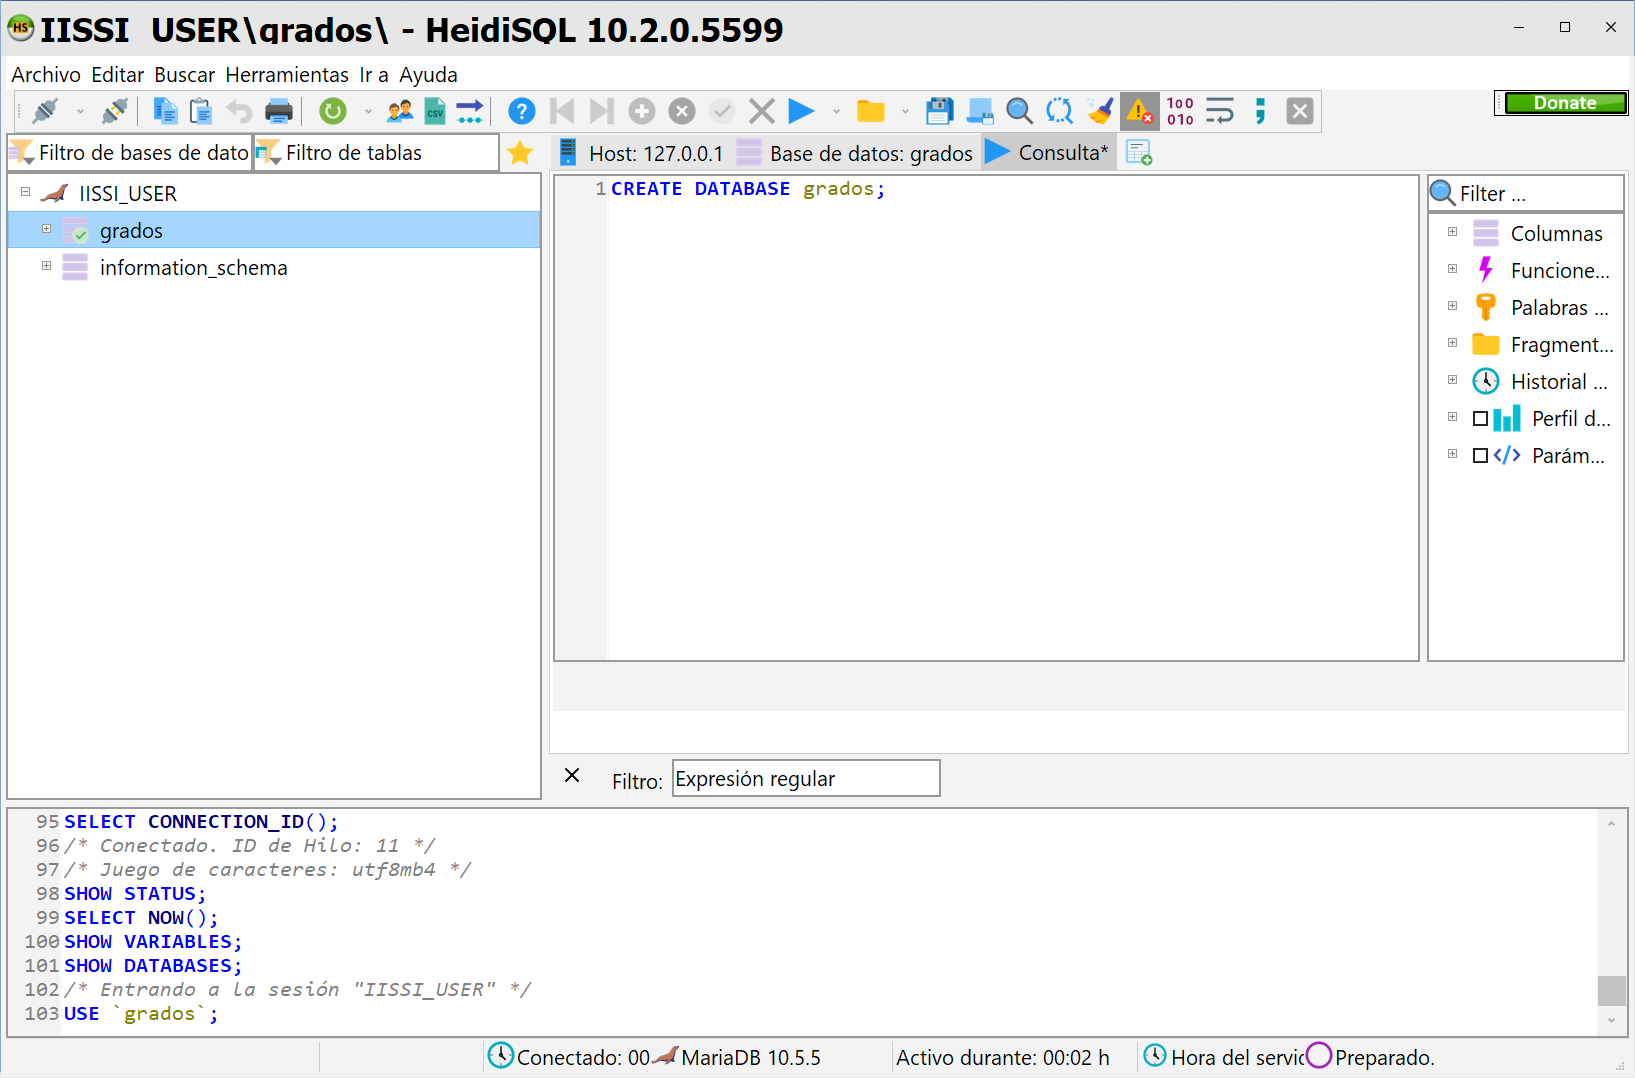Switch to the Consulta tab

[1062, 152]
